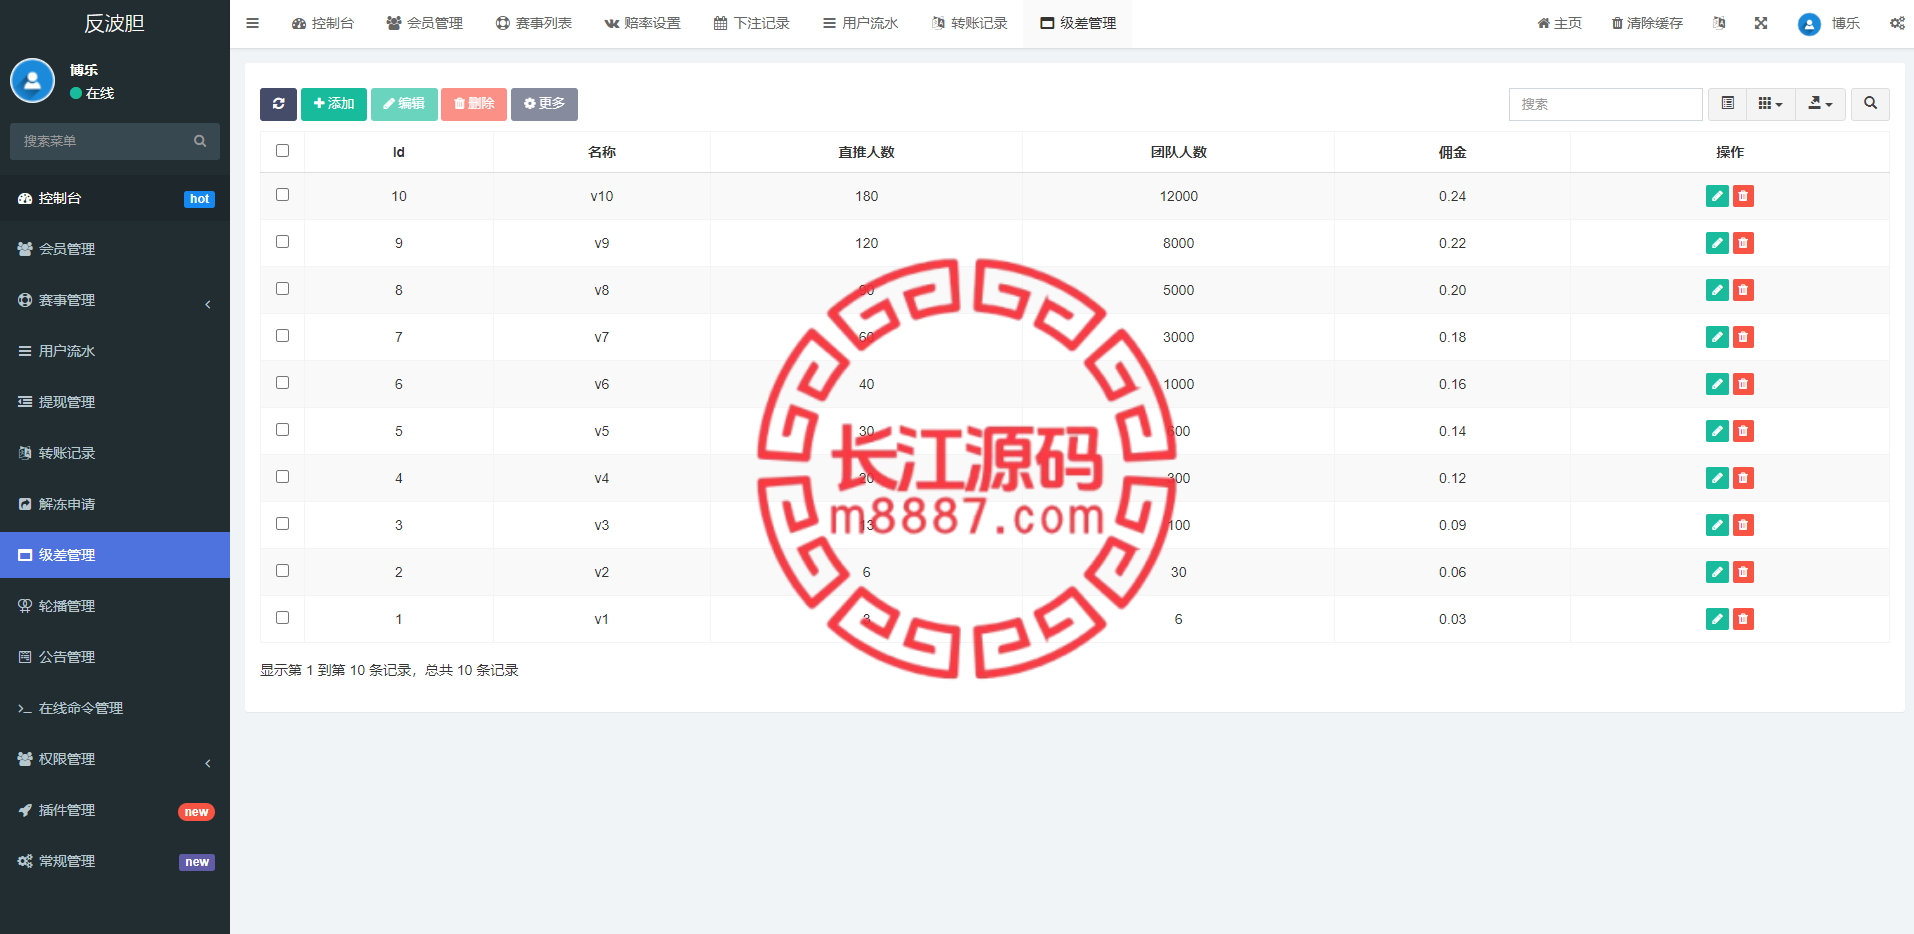Check the checkbox for row v3
1914x934 pixels.
coord(282,524)
